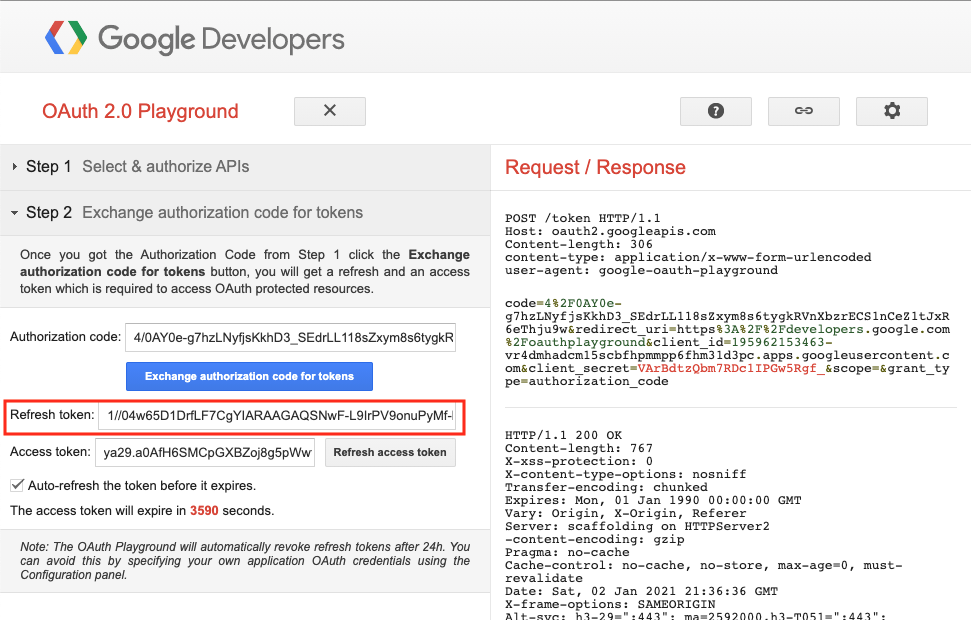Open the help question mark icon

716,111
